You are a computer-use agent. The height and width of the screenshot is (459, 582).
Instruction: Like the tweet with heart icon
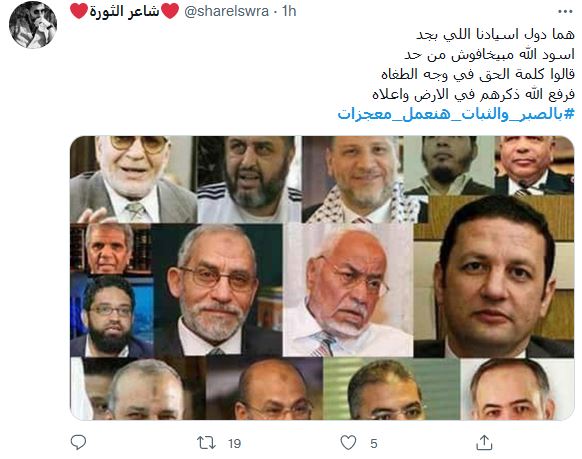pos(348,443)
